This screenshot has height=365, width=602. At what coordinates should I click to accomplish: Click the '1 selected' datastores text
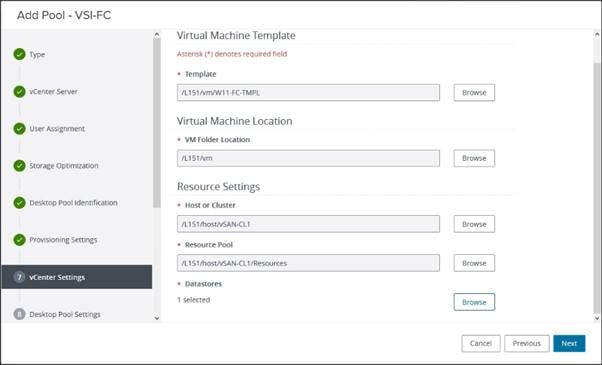click(x=194, y=300)
